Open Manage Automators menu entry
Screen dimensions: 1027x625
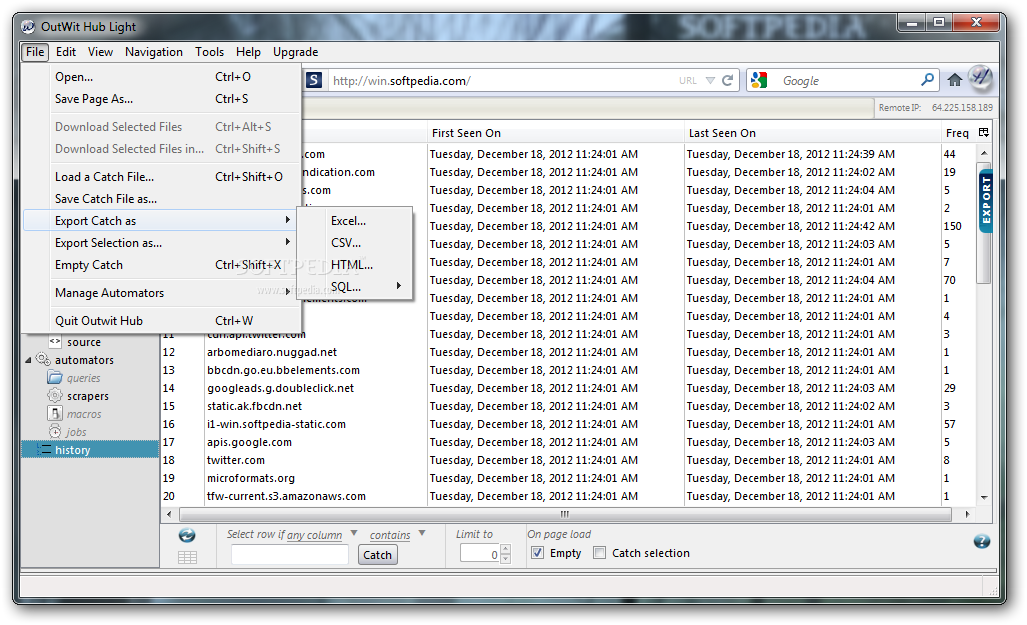pyautogui.click(x=161, y=293)
